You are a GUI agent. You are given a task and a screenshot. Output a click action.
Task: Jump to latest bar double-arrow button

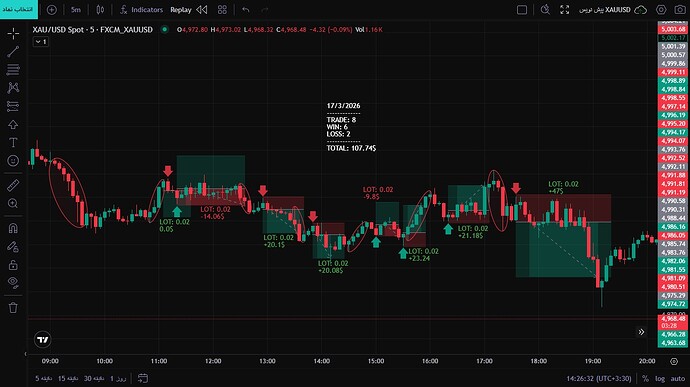coord(641,332)
